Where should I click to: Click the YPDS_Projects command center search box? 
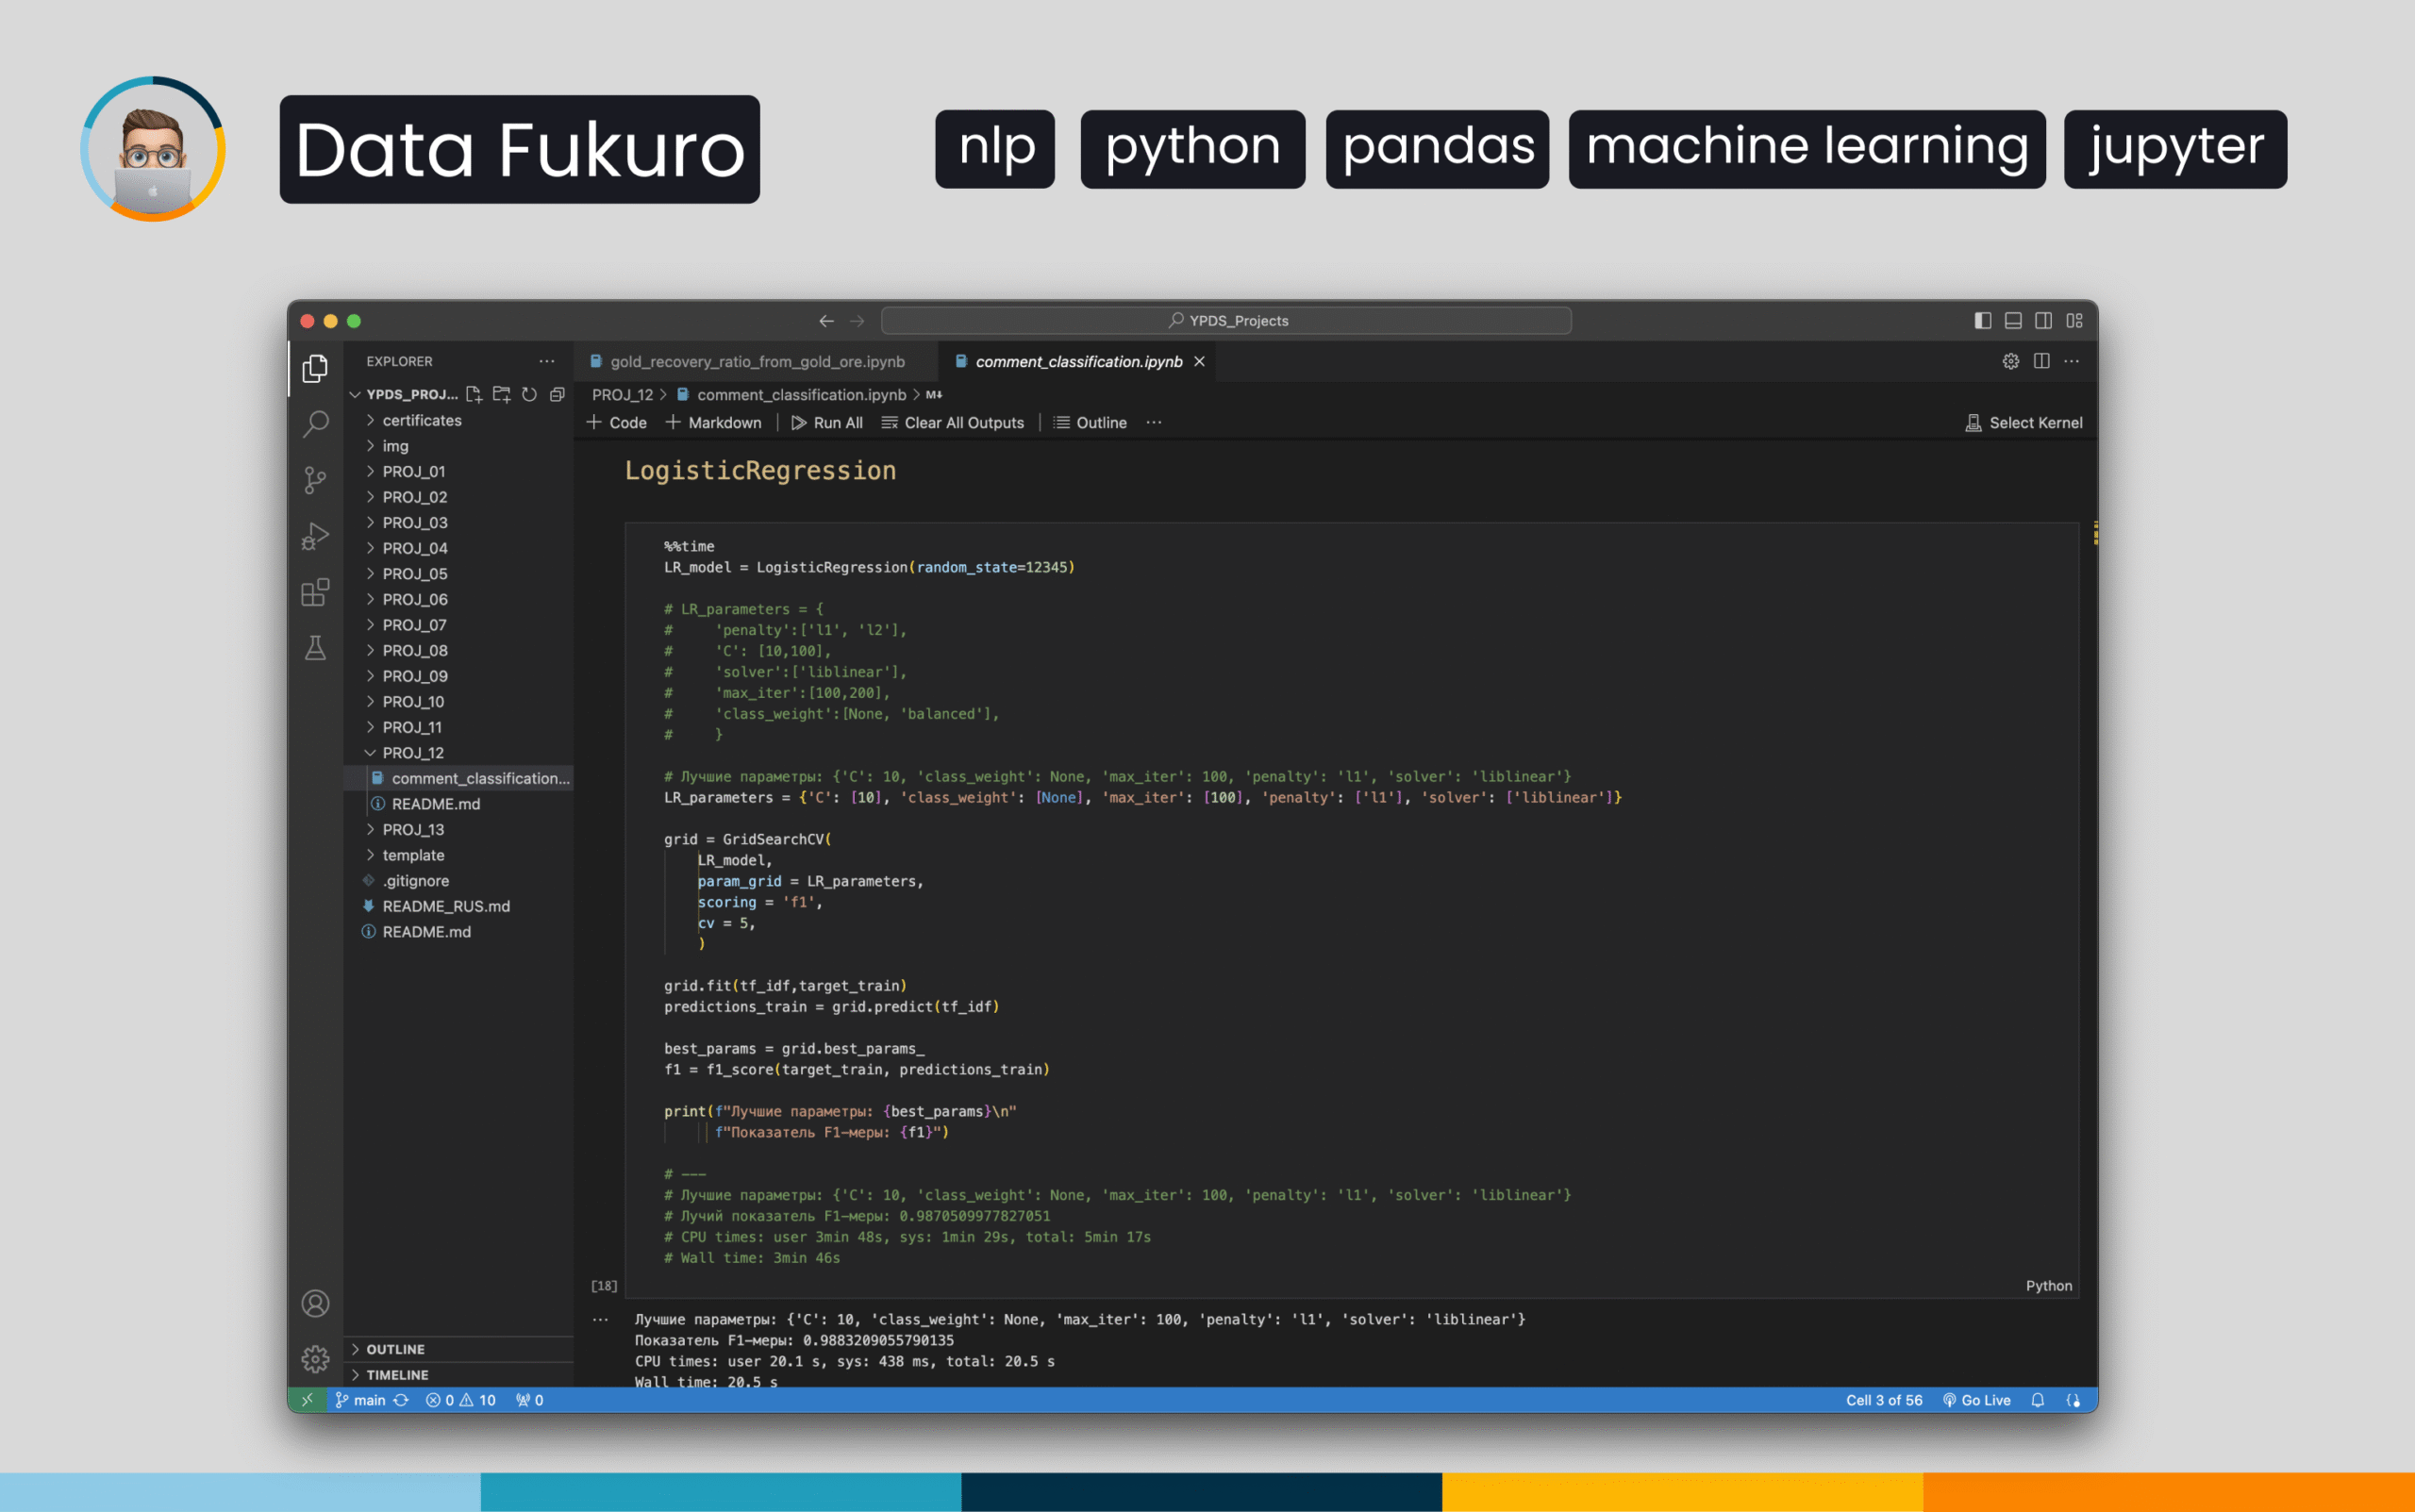point(1227,321)
